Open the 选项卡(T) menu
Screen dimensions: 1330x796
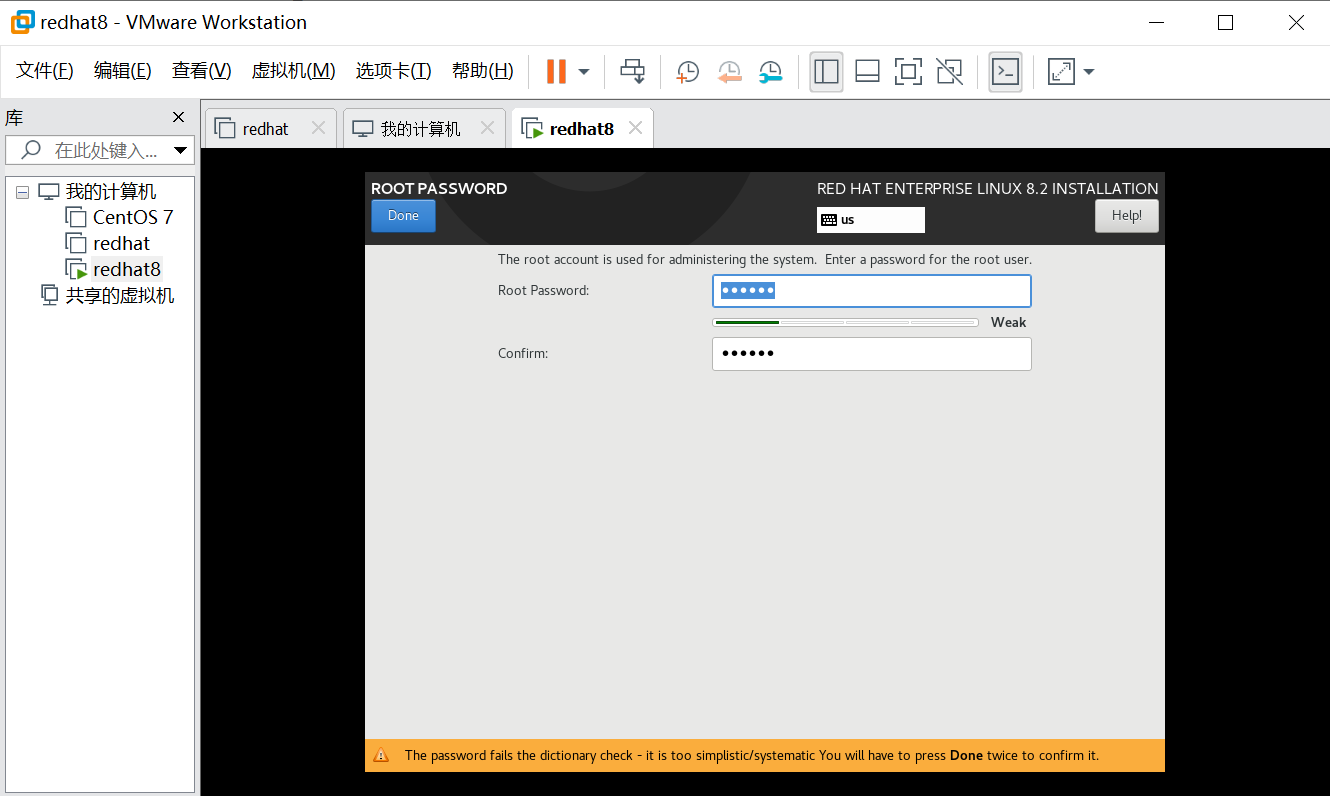[393, 71]
